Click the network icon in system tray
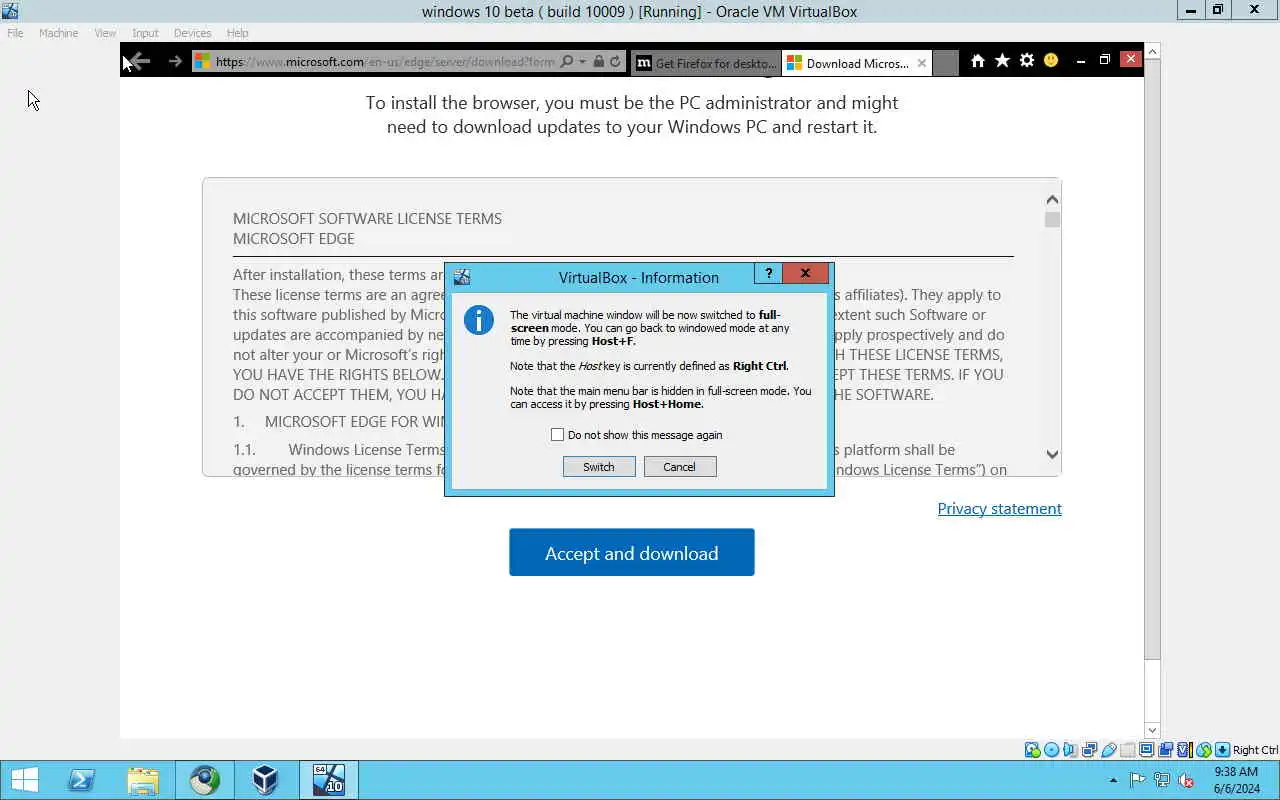 [x=1162, y=780]
